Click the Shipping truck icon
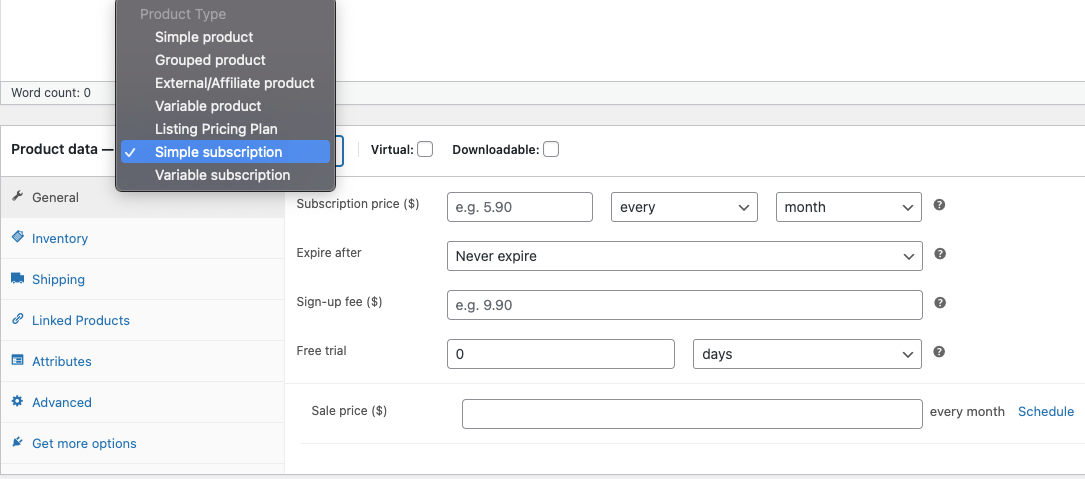Viewport: 1085px width, 479px height. [18, 278]
